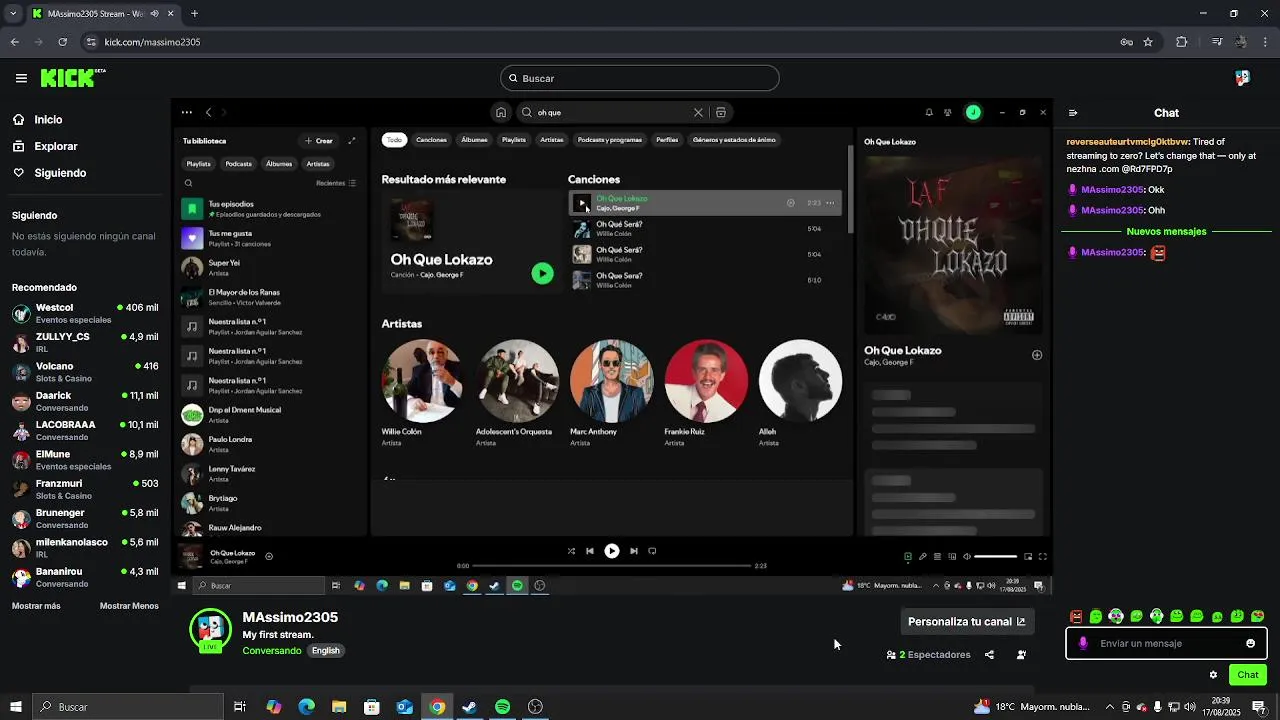Open Chrome tab search dropdown arrow
Screen dimensions: 1280x720
pos(13,14)
